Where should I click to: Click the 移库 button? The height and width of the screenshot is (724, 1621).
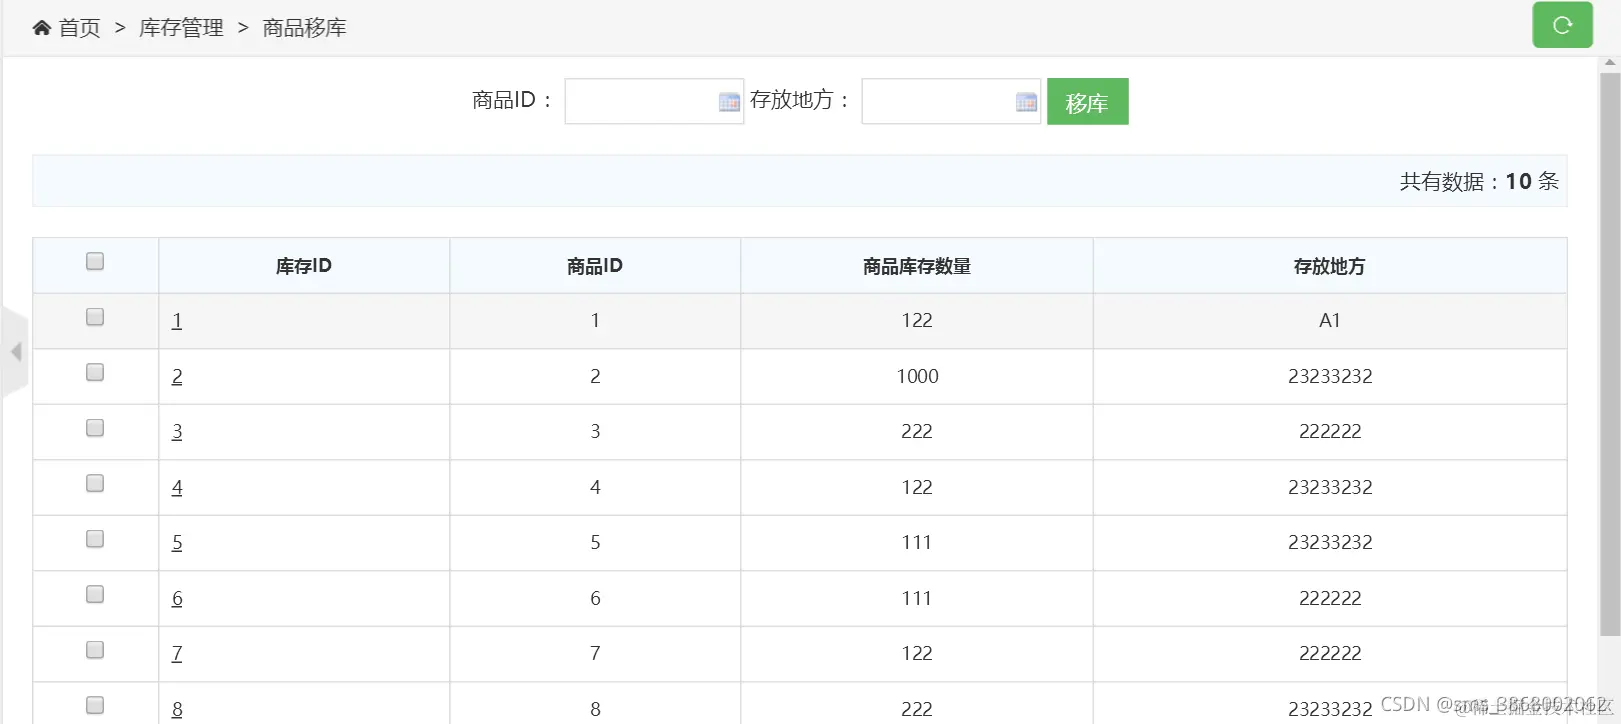1087,102
